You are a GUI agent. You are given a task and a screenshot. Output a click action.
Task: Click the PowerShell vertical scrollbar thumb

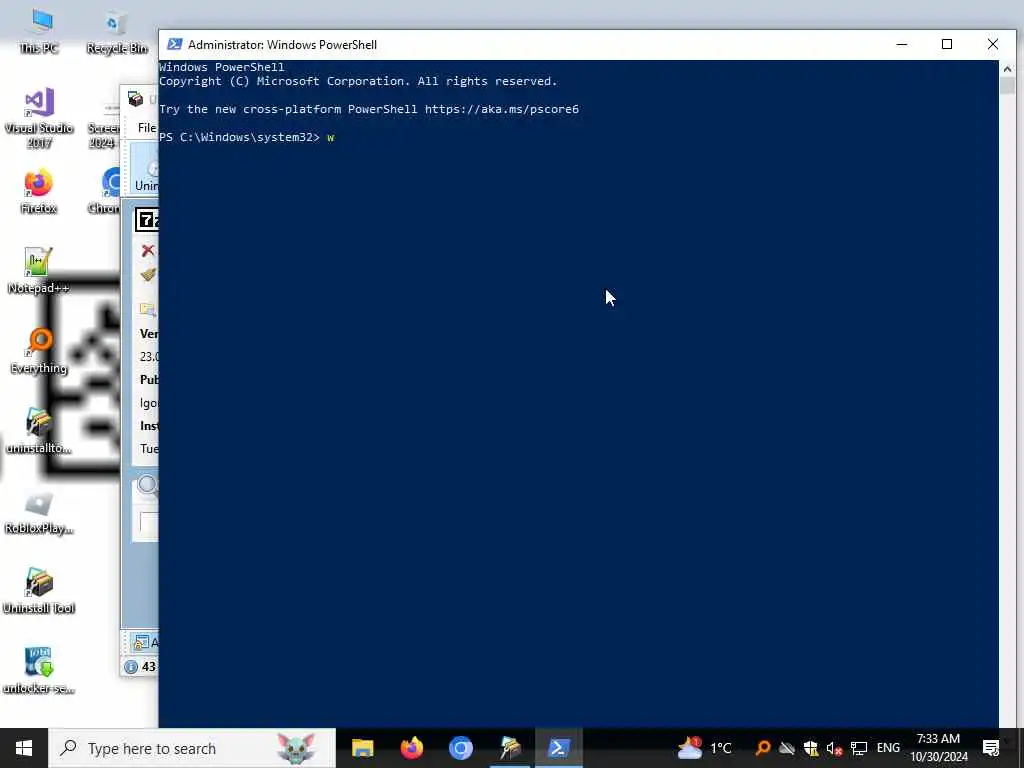pyautogui.click(x=1007, y=86)
